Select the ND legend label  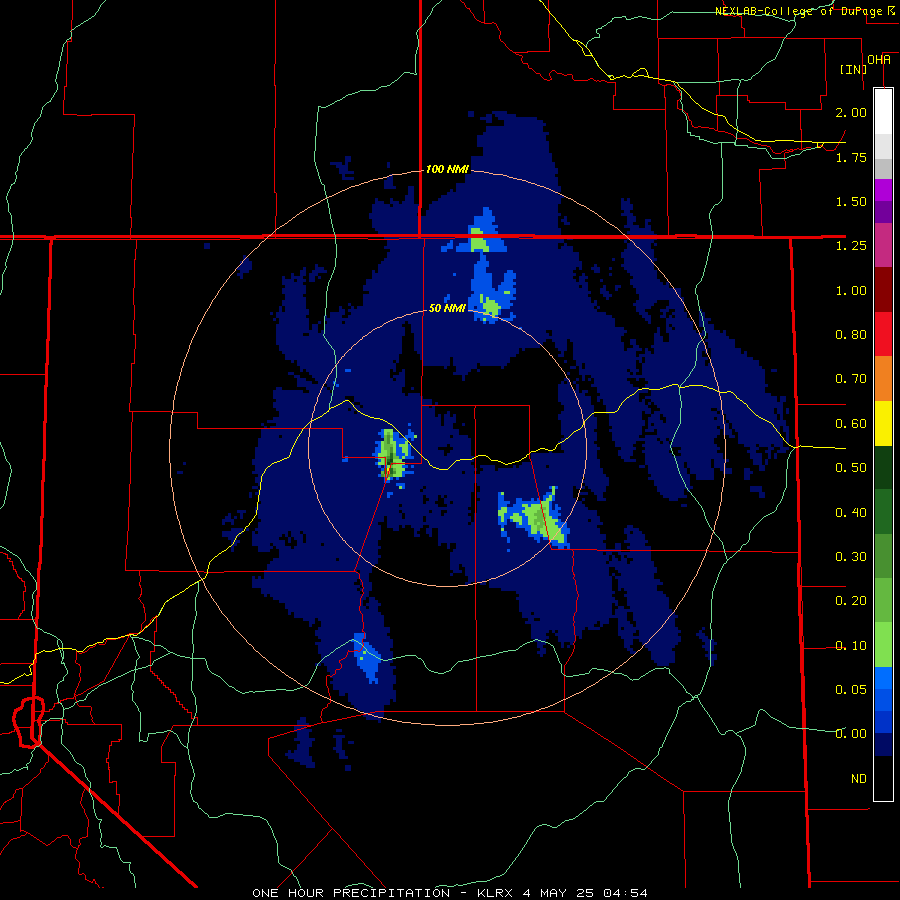point(859,779)
